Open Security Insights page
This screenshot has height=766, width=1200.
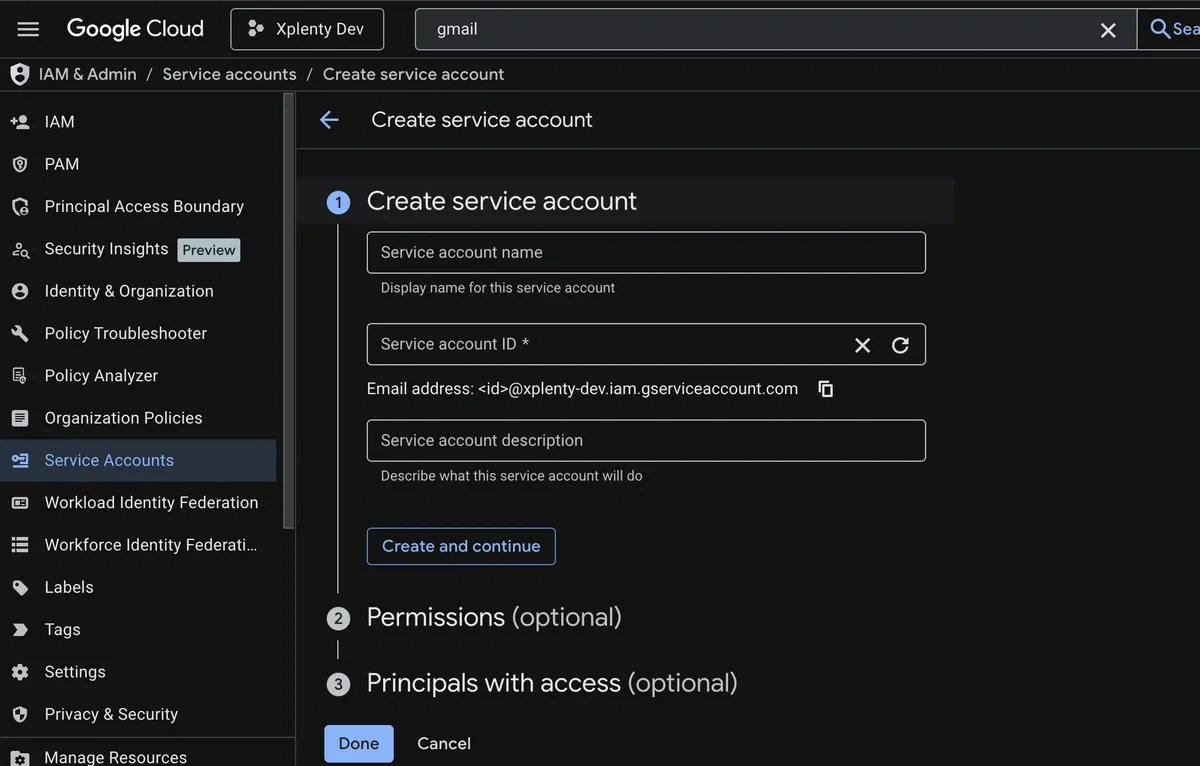[106, 249]
